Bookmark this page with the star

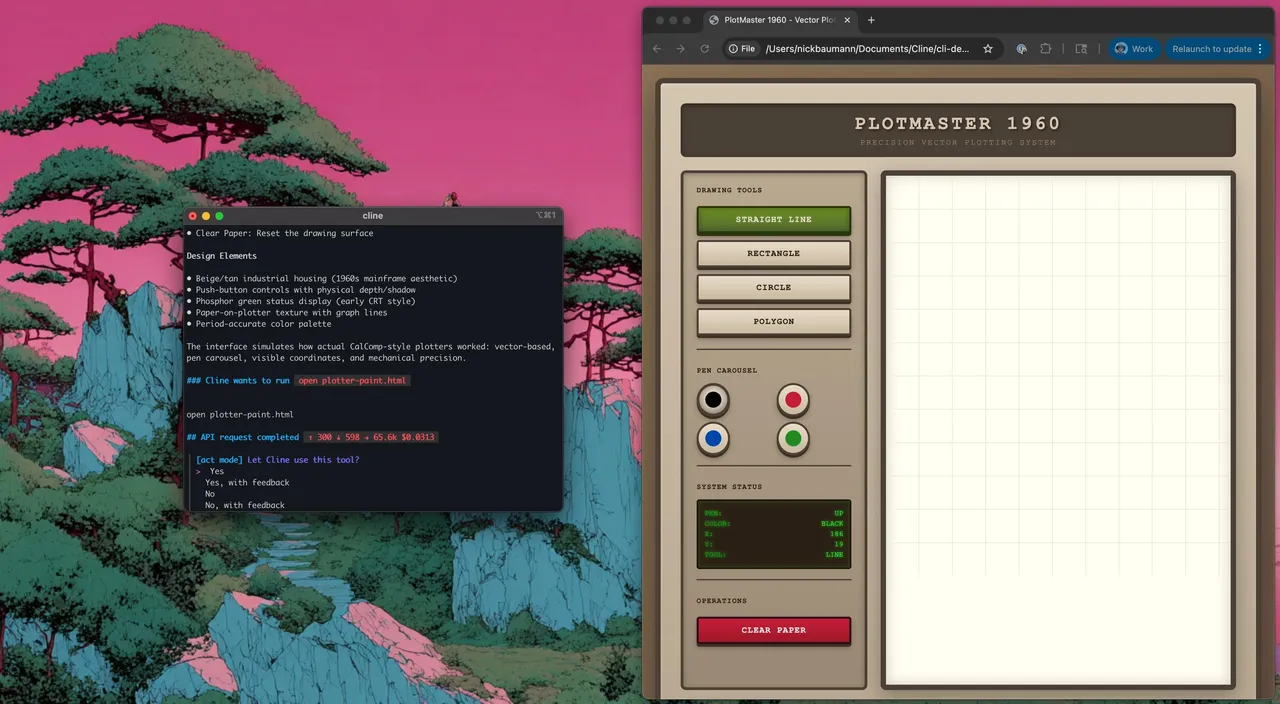pyautogui.click(x=988, y=48)
